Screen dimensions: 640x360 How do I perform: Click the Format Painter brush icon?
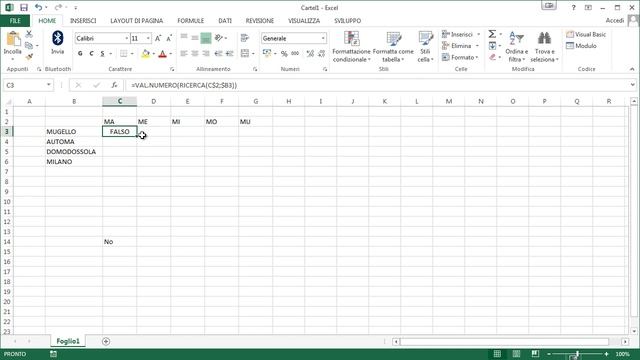click(29, 57)
